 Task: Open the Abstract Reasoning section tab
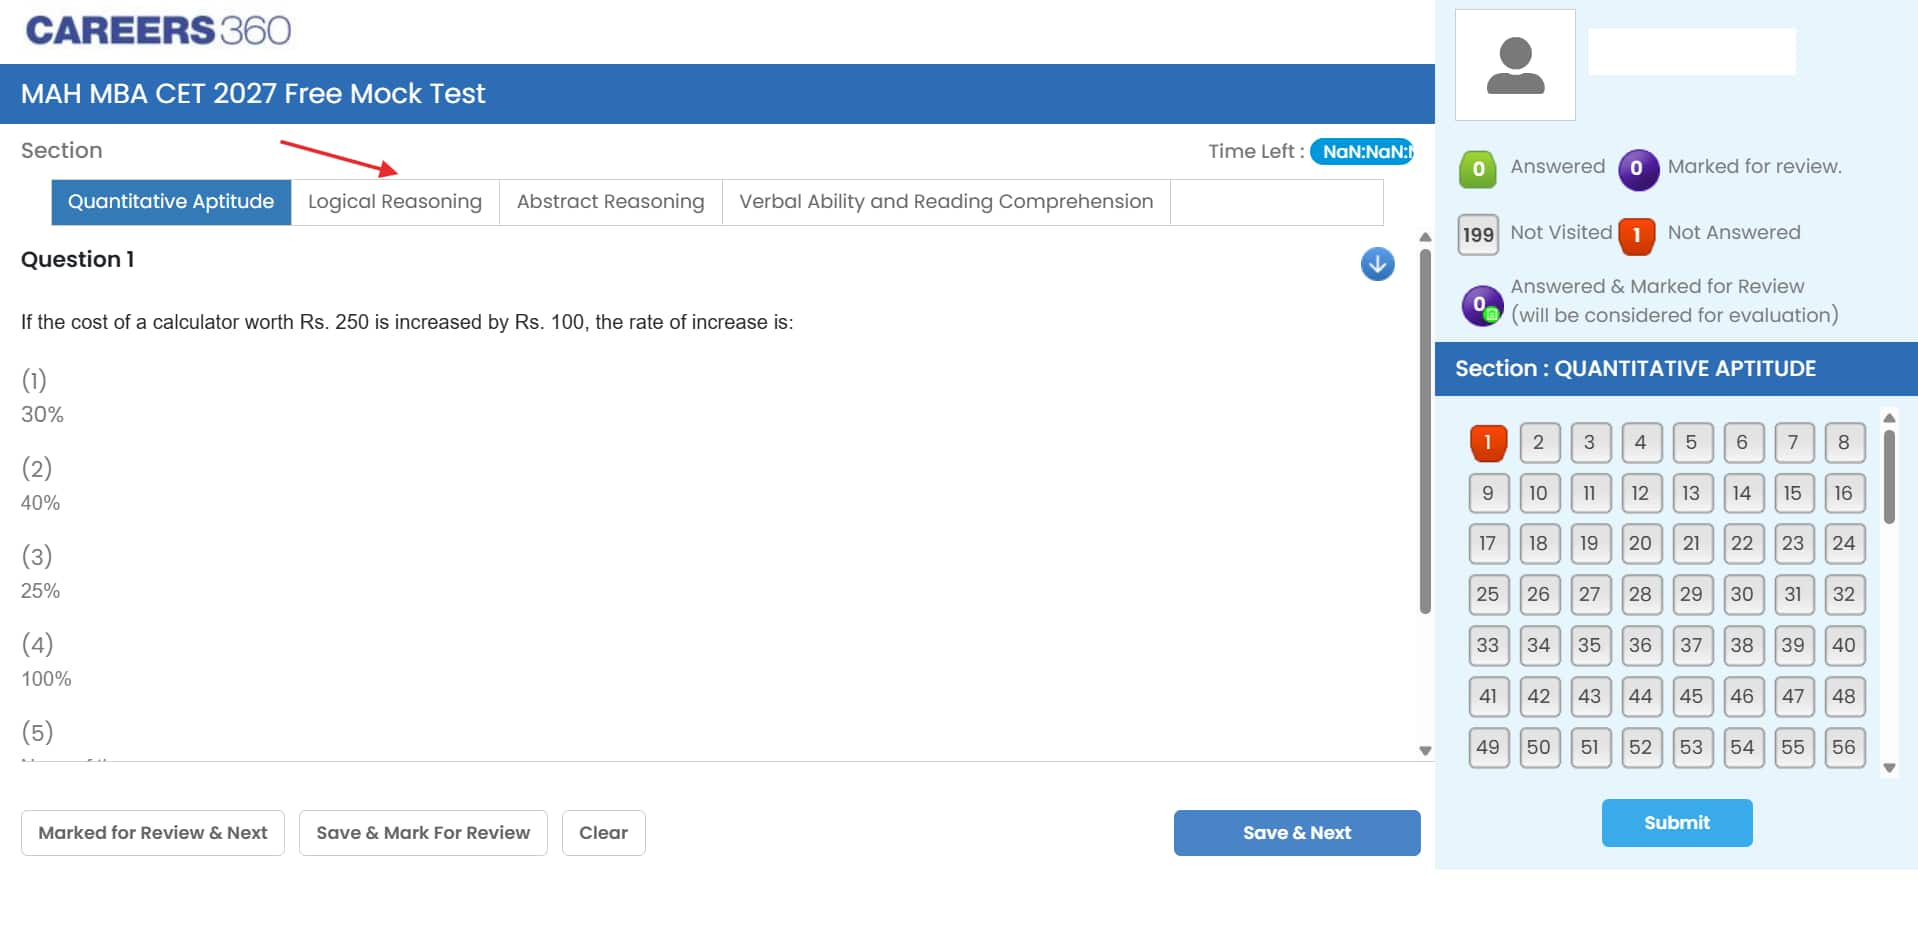point(611,202)
